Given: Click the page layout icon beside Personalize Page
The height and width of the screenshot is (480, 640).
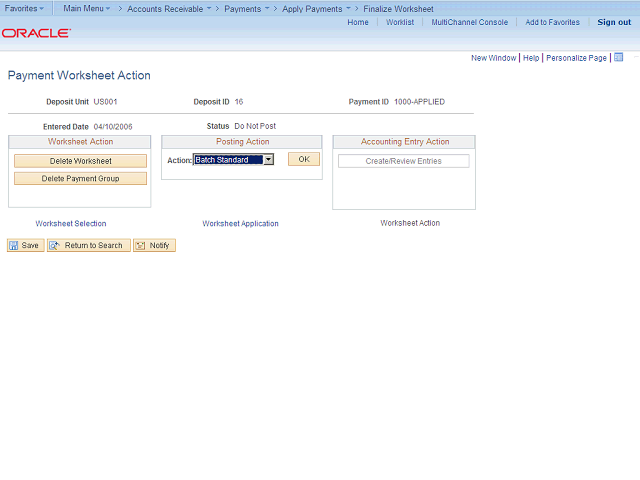Looking at the screenshot, I should click(618, 58).
